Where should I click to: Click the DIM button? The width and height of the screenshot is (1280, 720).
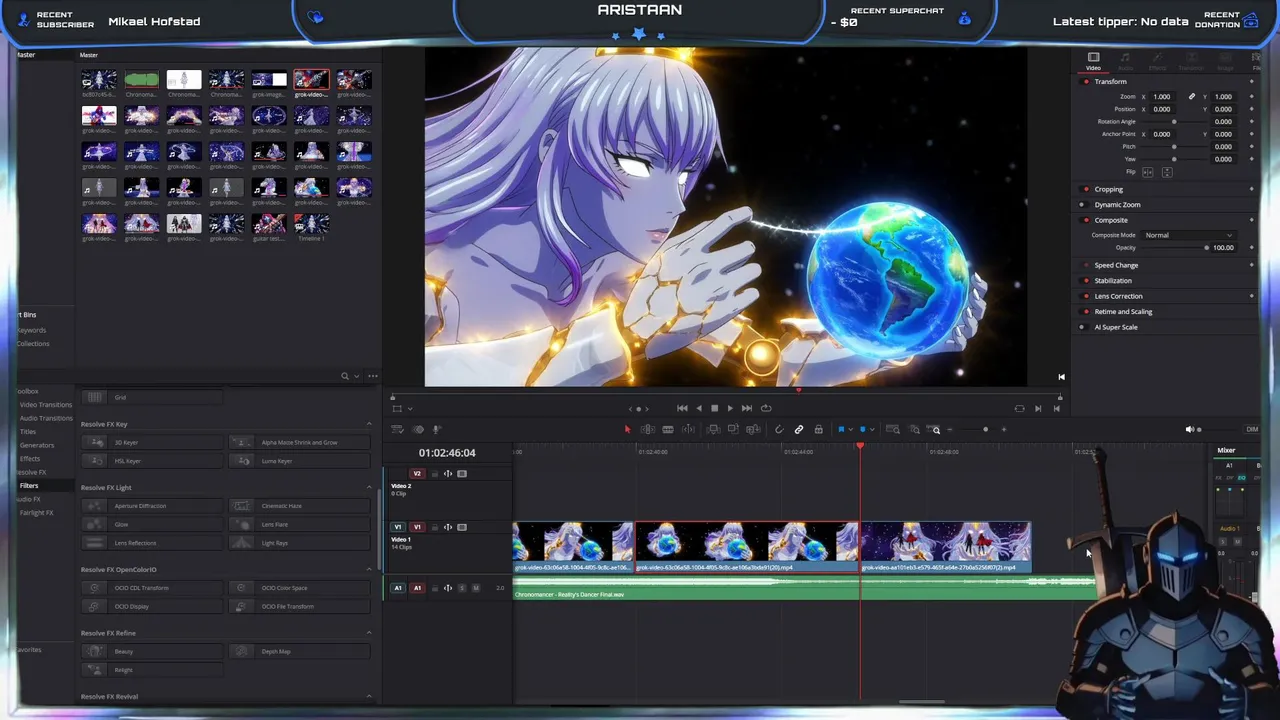[1252, 429]
